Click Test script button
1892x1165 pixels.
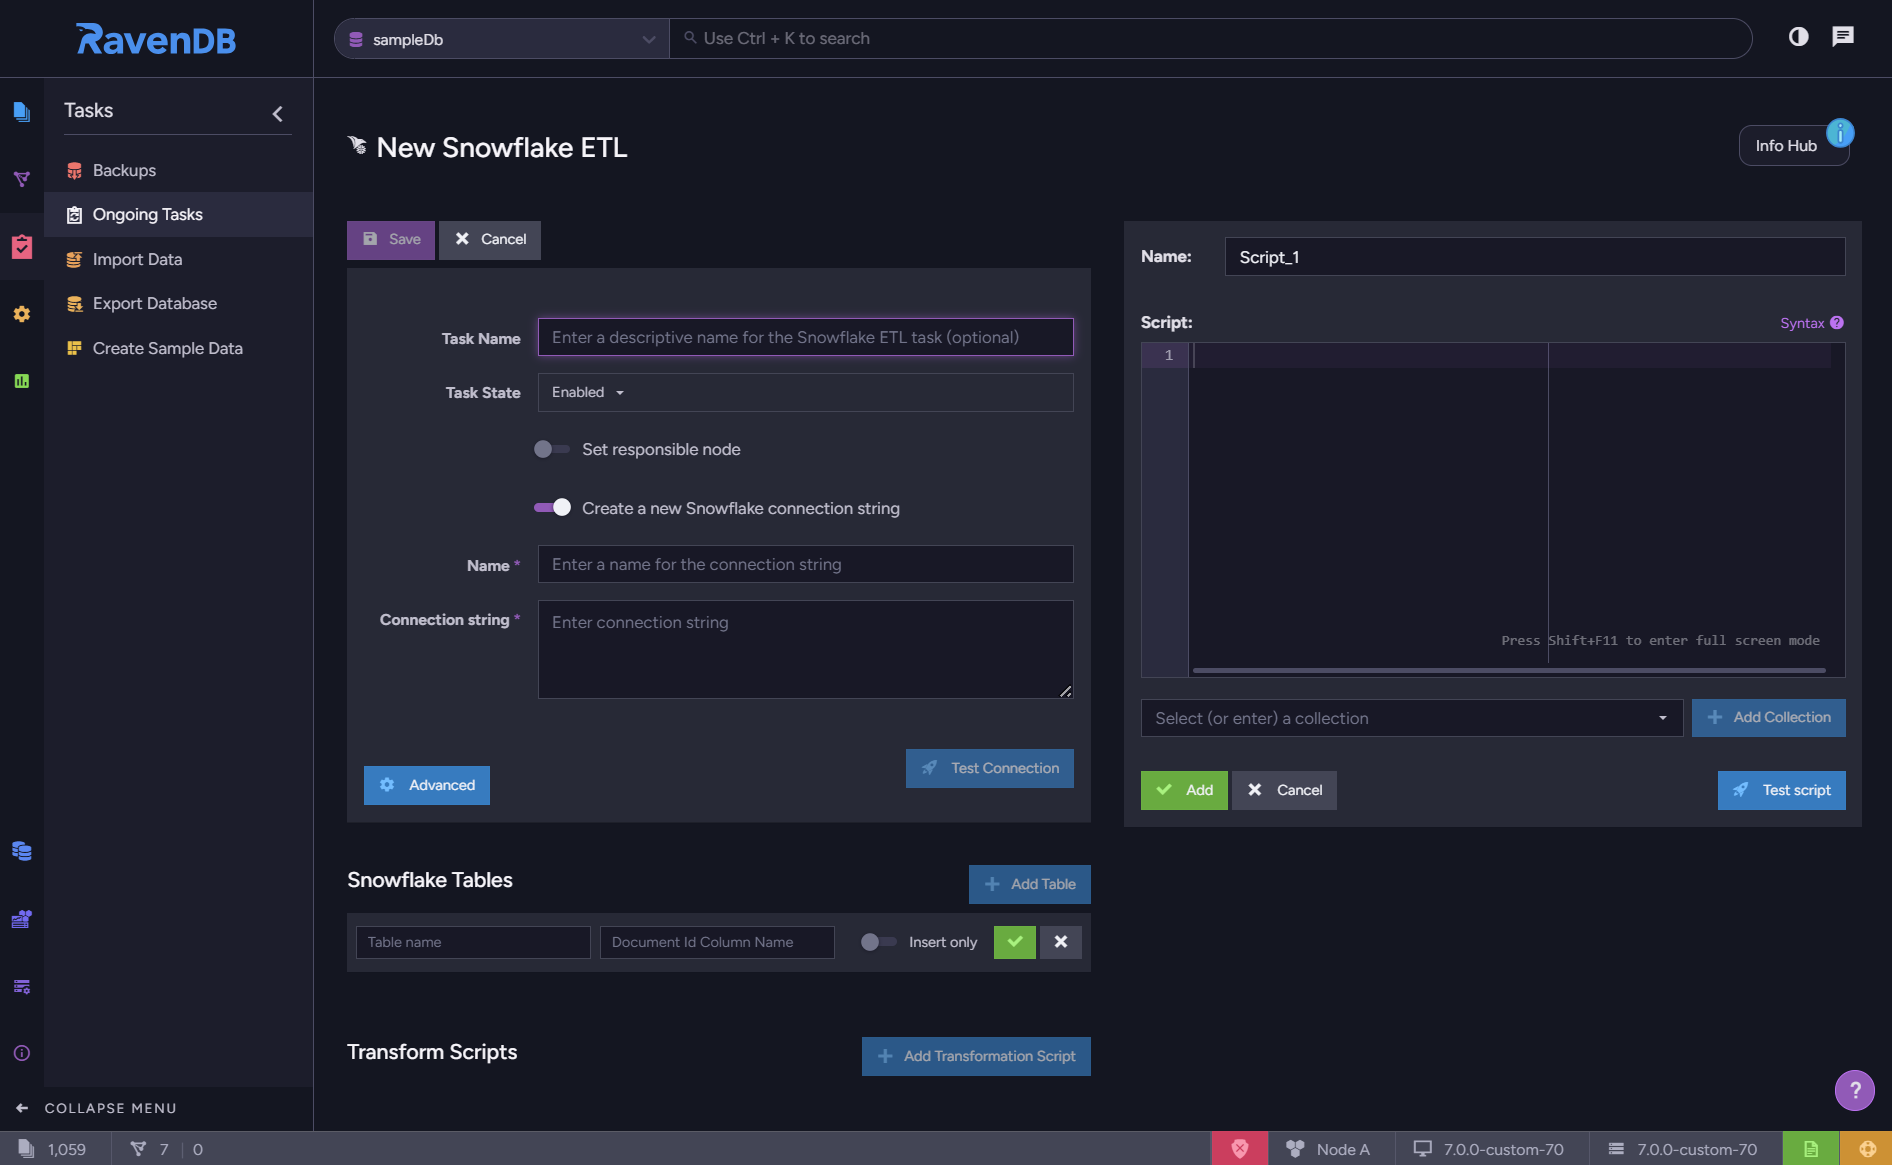coord(1781,790)
